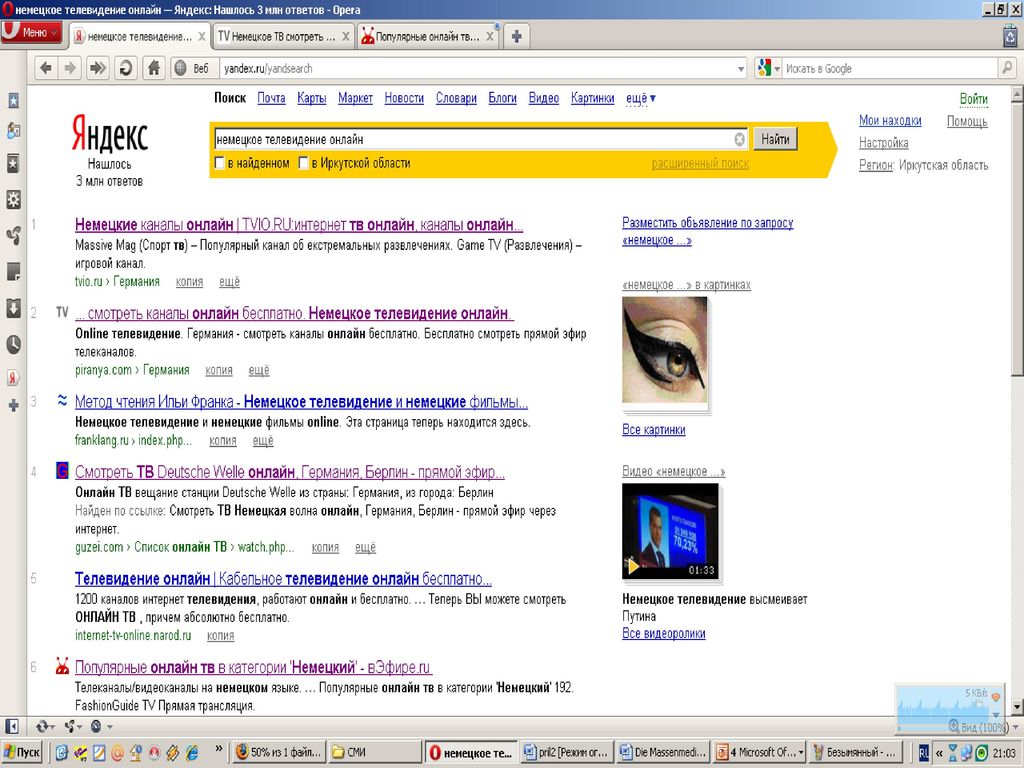Open the History clock panel in sidebar
This screenshot has width=1024, height=768.
[x=13, y=344]
